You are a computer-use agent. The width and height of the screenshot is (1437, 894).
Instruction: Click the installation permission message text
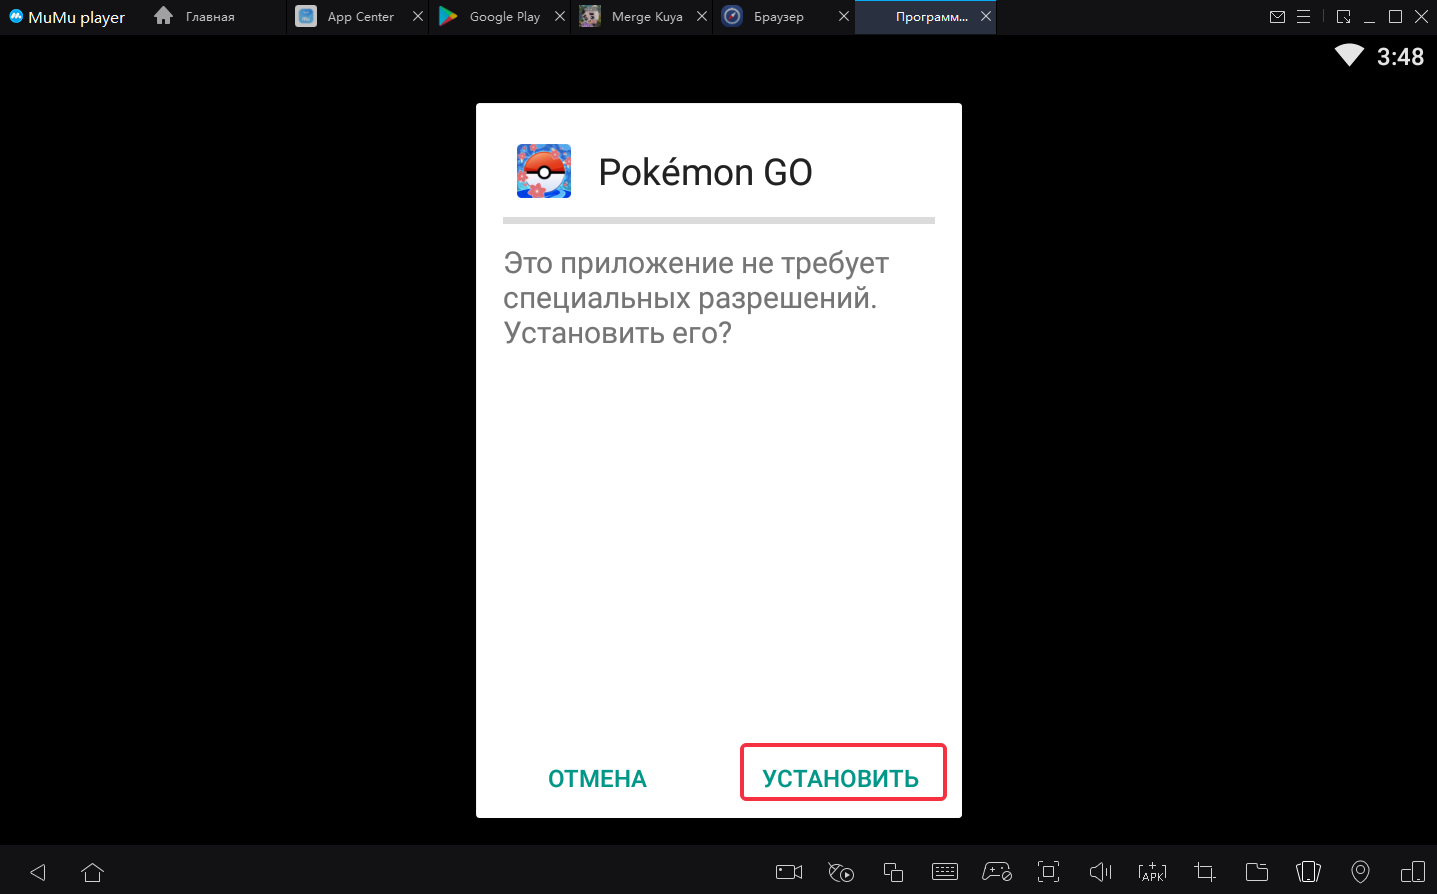696,298
